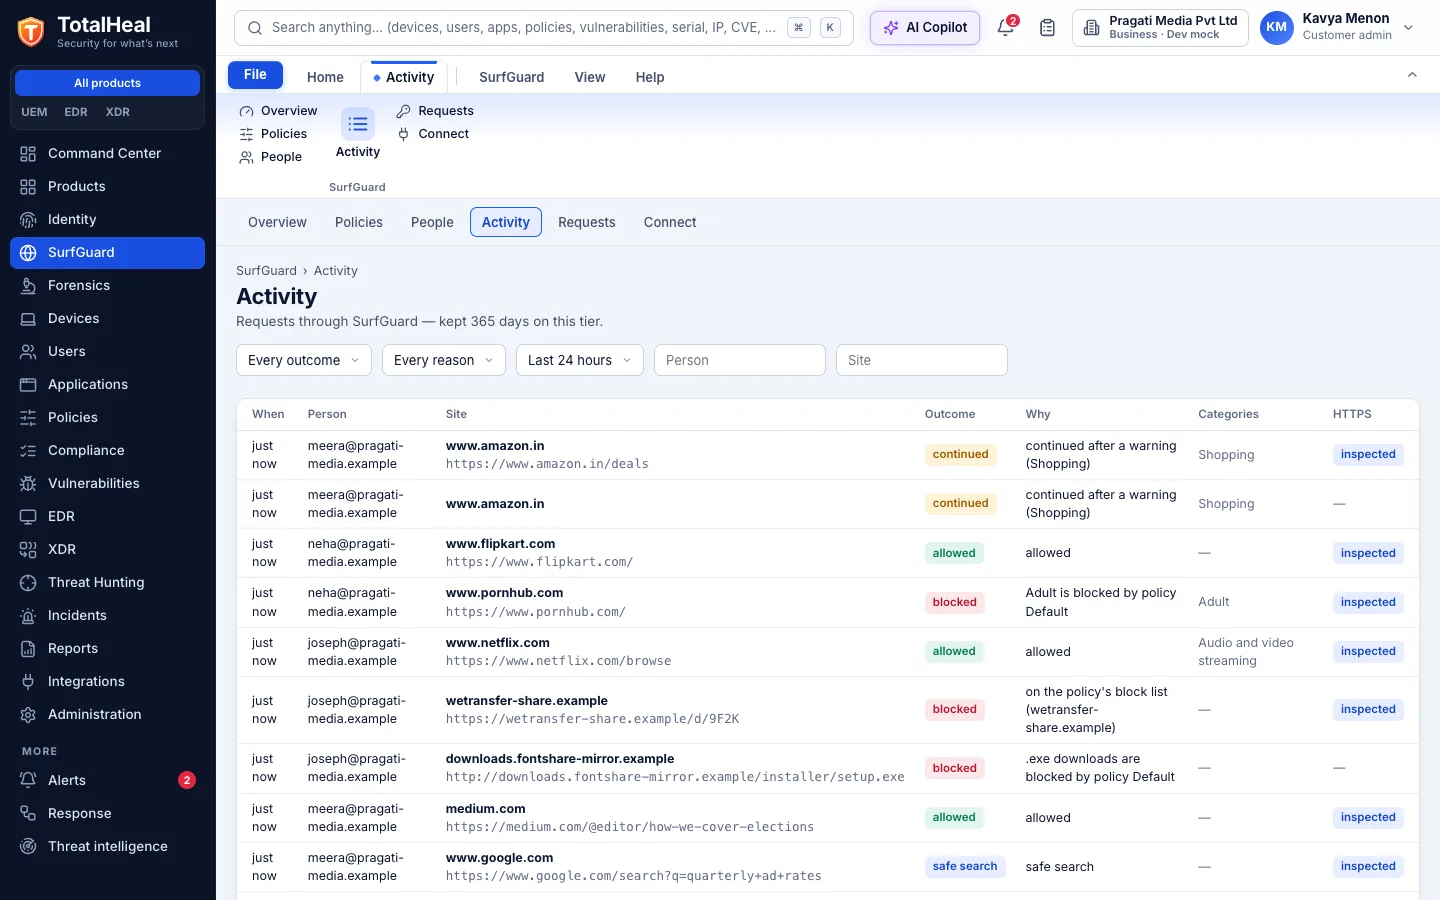Click the www.flipkart.com site entry
Screen dimensions: 1440x900
(500, 544)
